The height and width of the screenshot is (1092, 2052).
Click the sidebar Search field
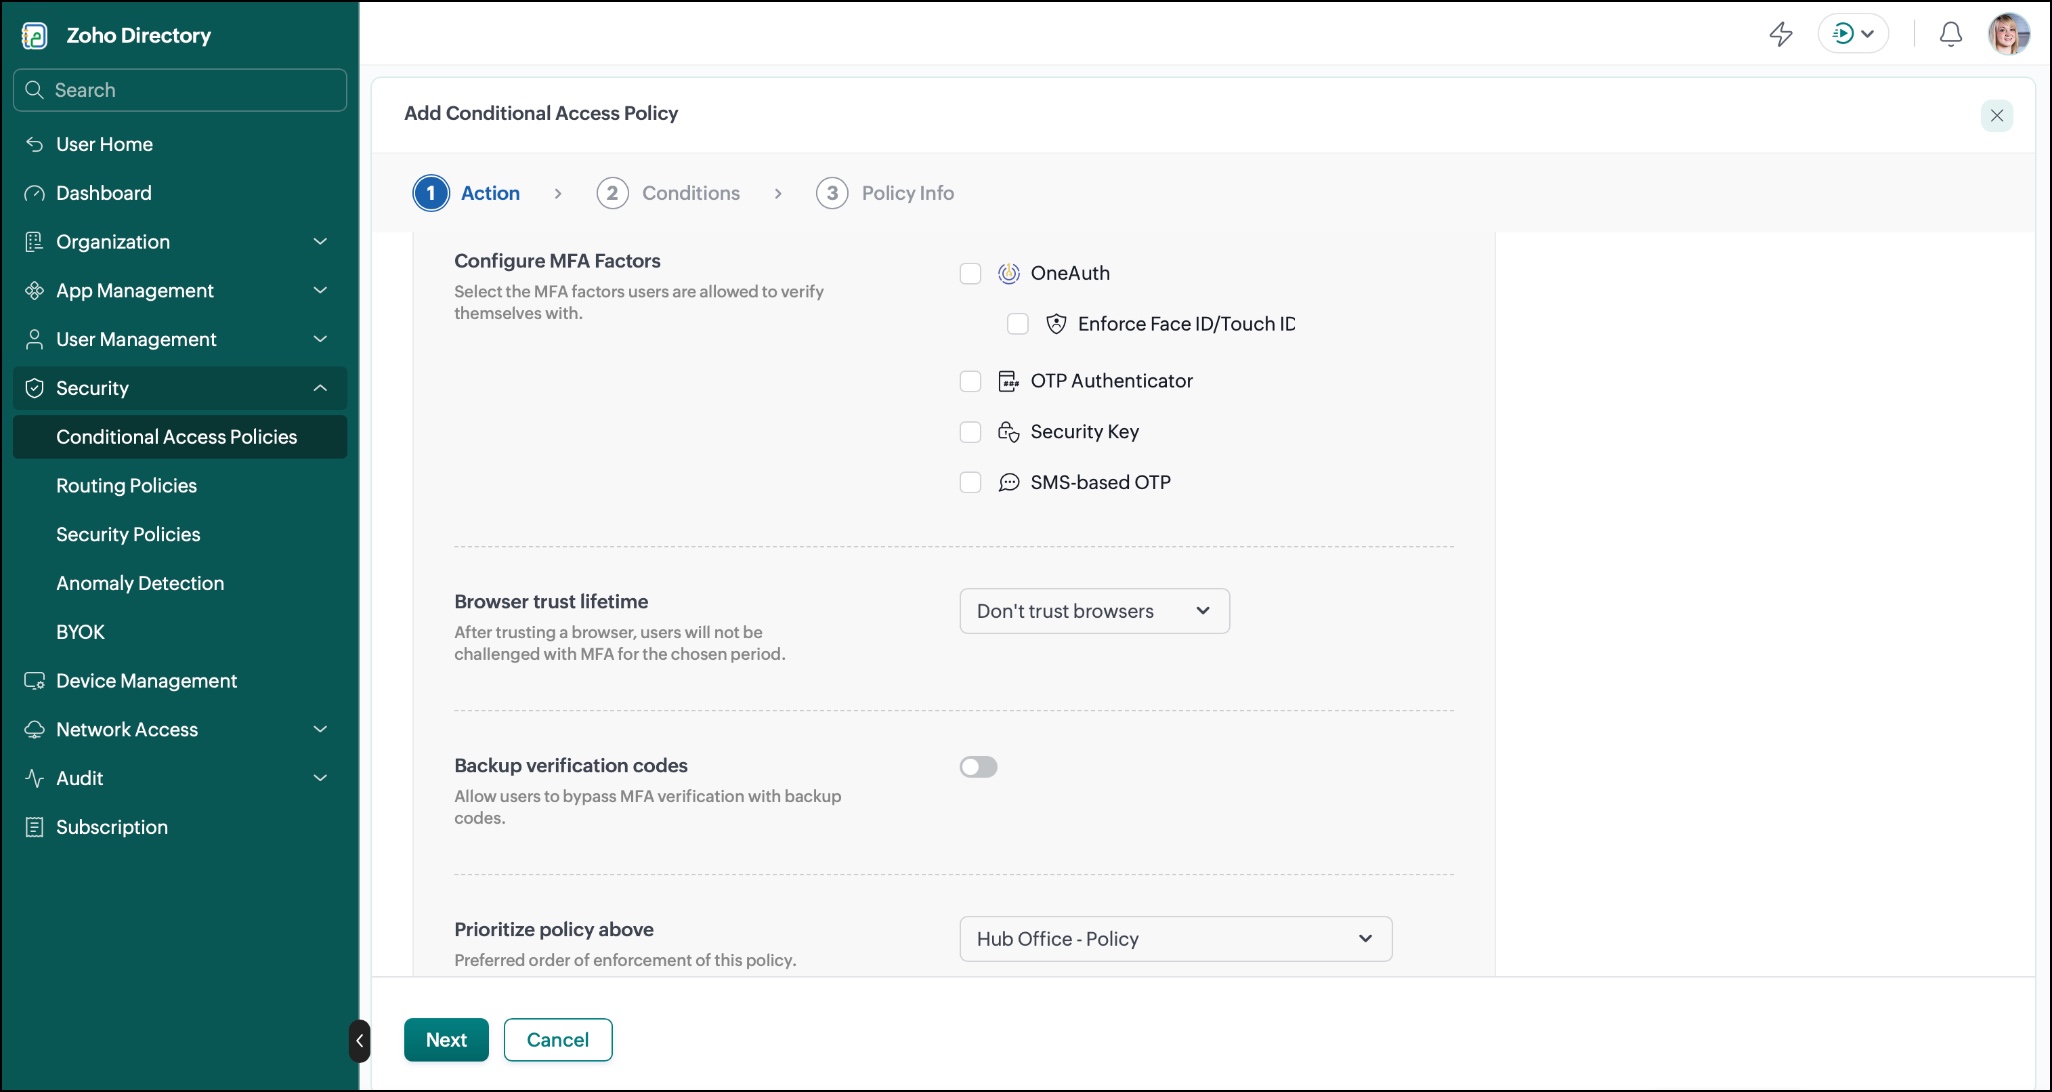180,90
